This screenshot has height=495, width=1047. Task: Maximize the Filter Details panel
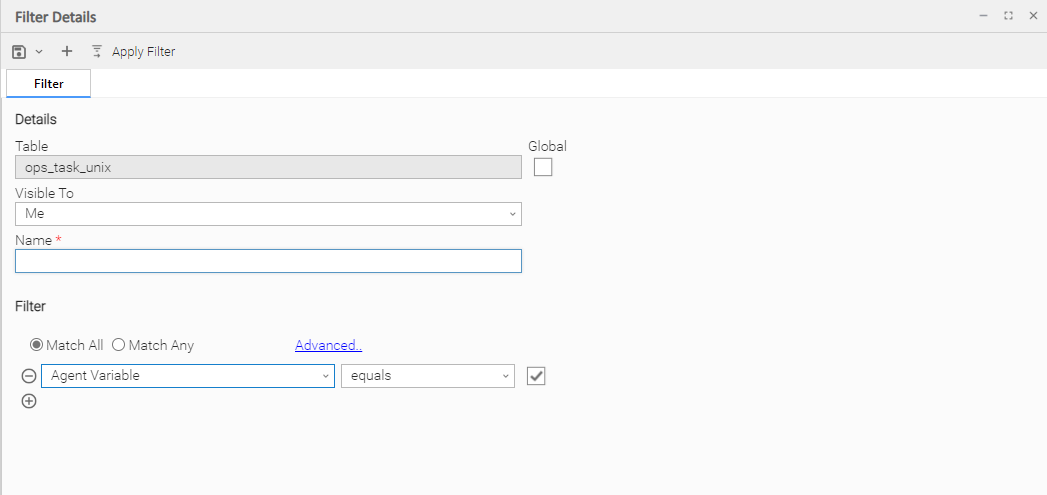(x=1008, y=16)
